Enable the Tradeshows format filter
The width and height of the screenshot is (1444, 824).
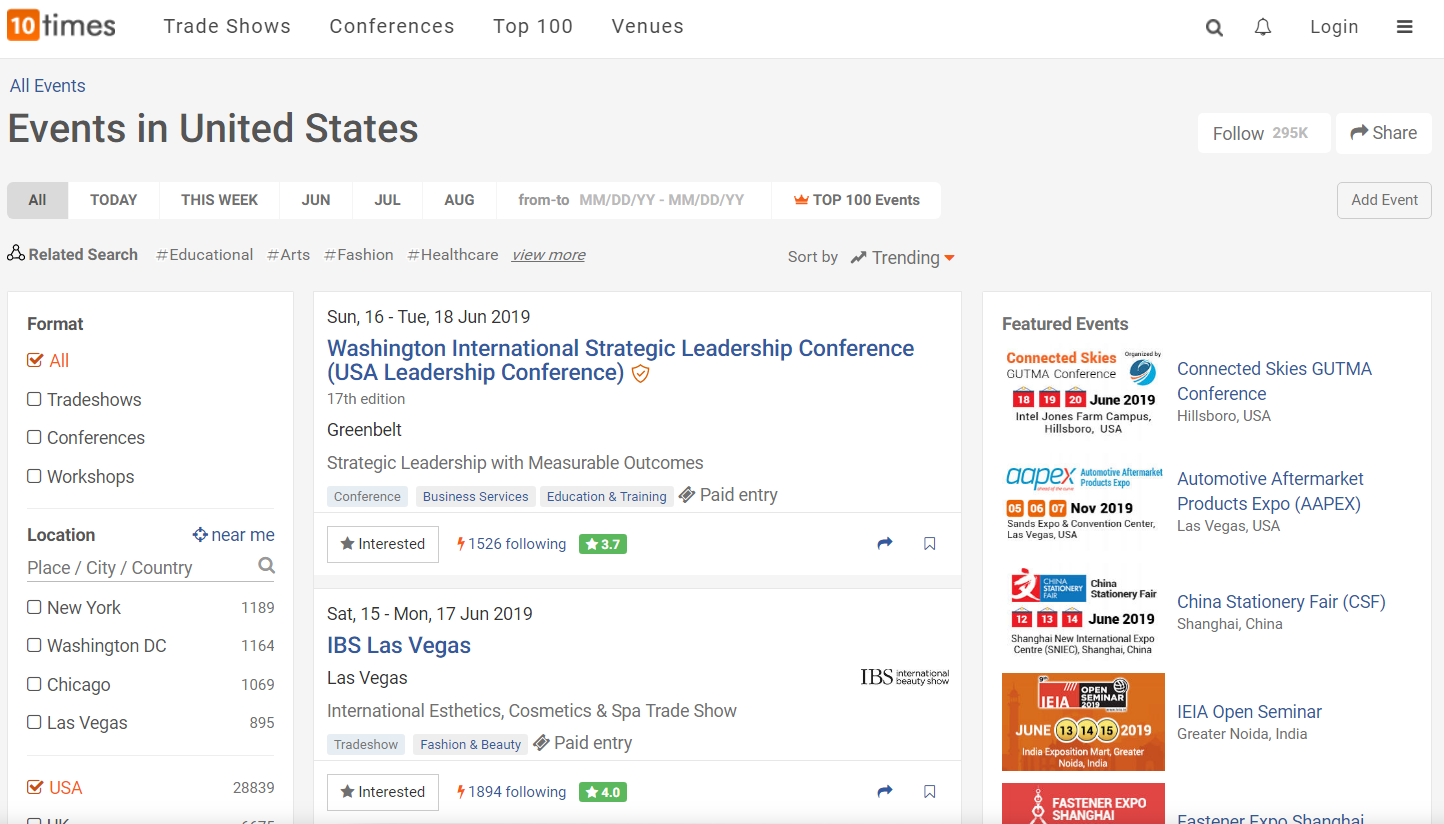click(33, 399)
